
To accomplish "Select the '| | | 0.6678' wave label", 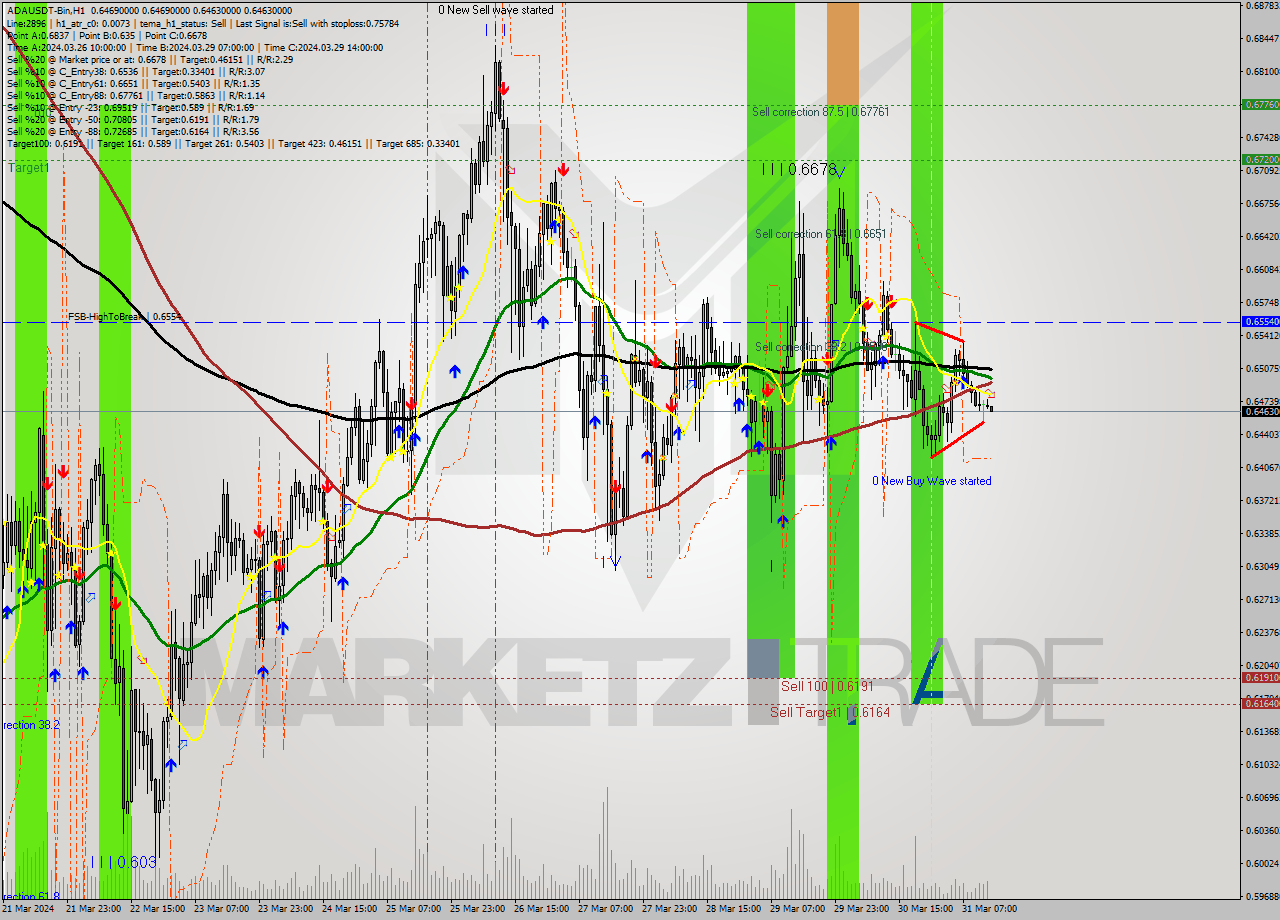I will (798, 170).
